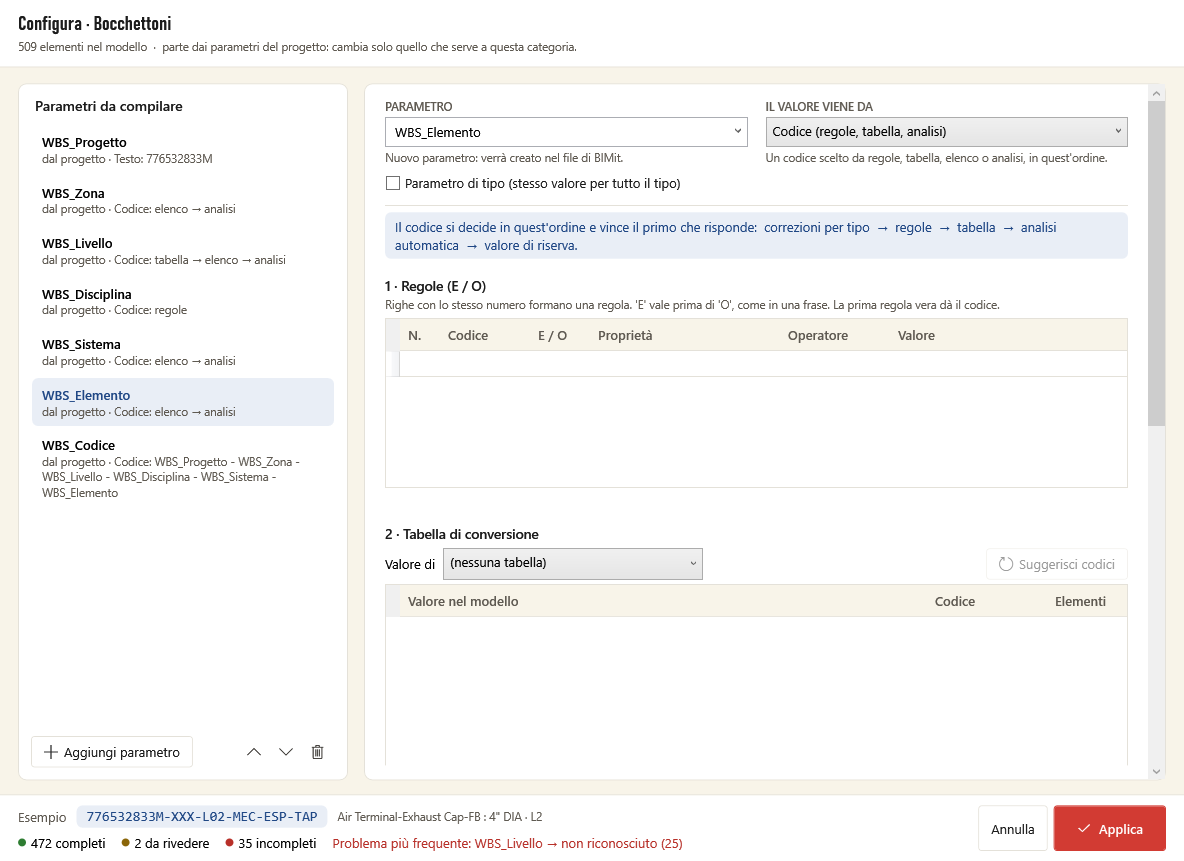The width and height of the screenshot is (1184, 861).
Task: Select WBS_Progetto in the parameter list
Action: click(x=183, y=150)
